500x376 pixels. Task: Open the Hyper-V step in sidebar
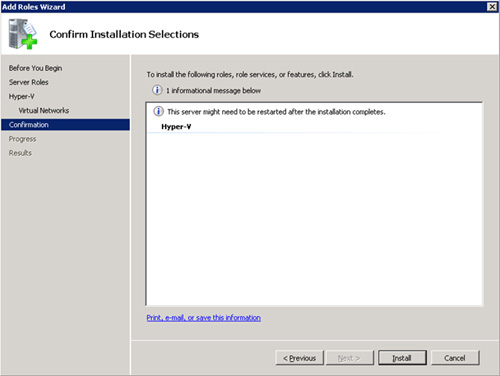click(22, 96)
